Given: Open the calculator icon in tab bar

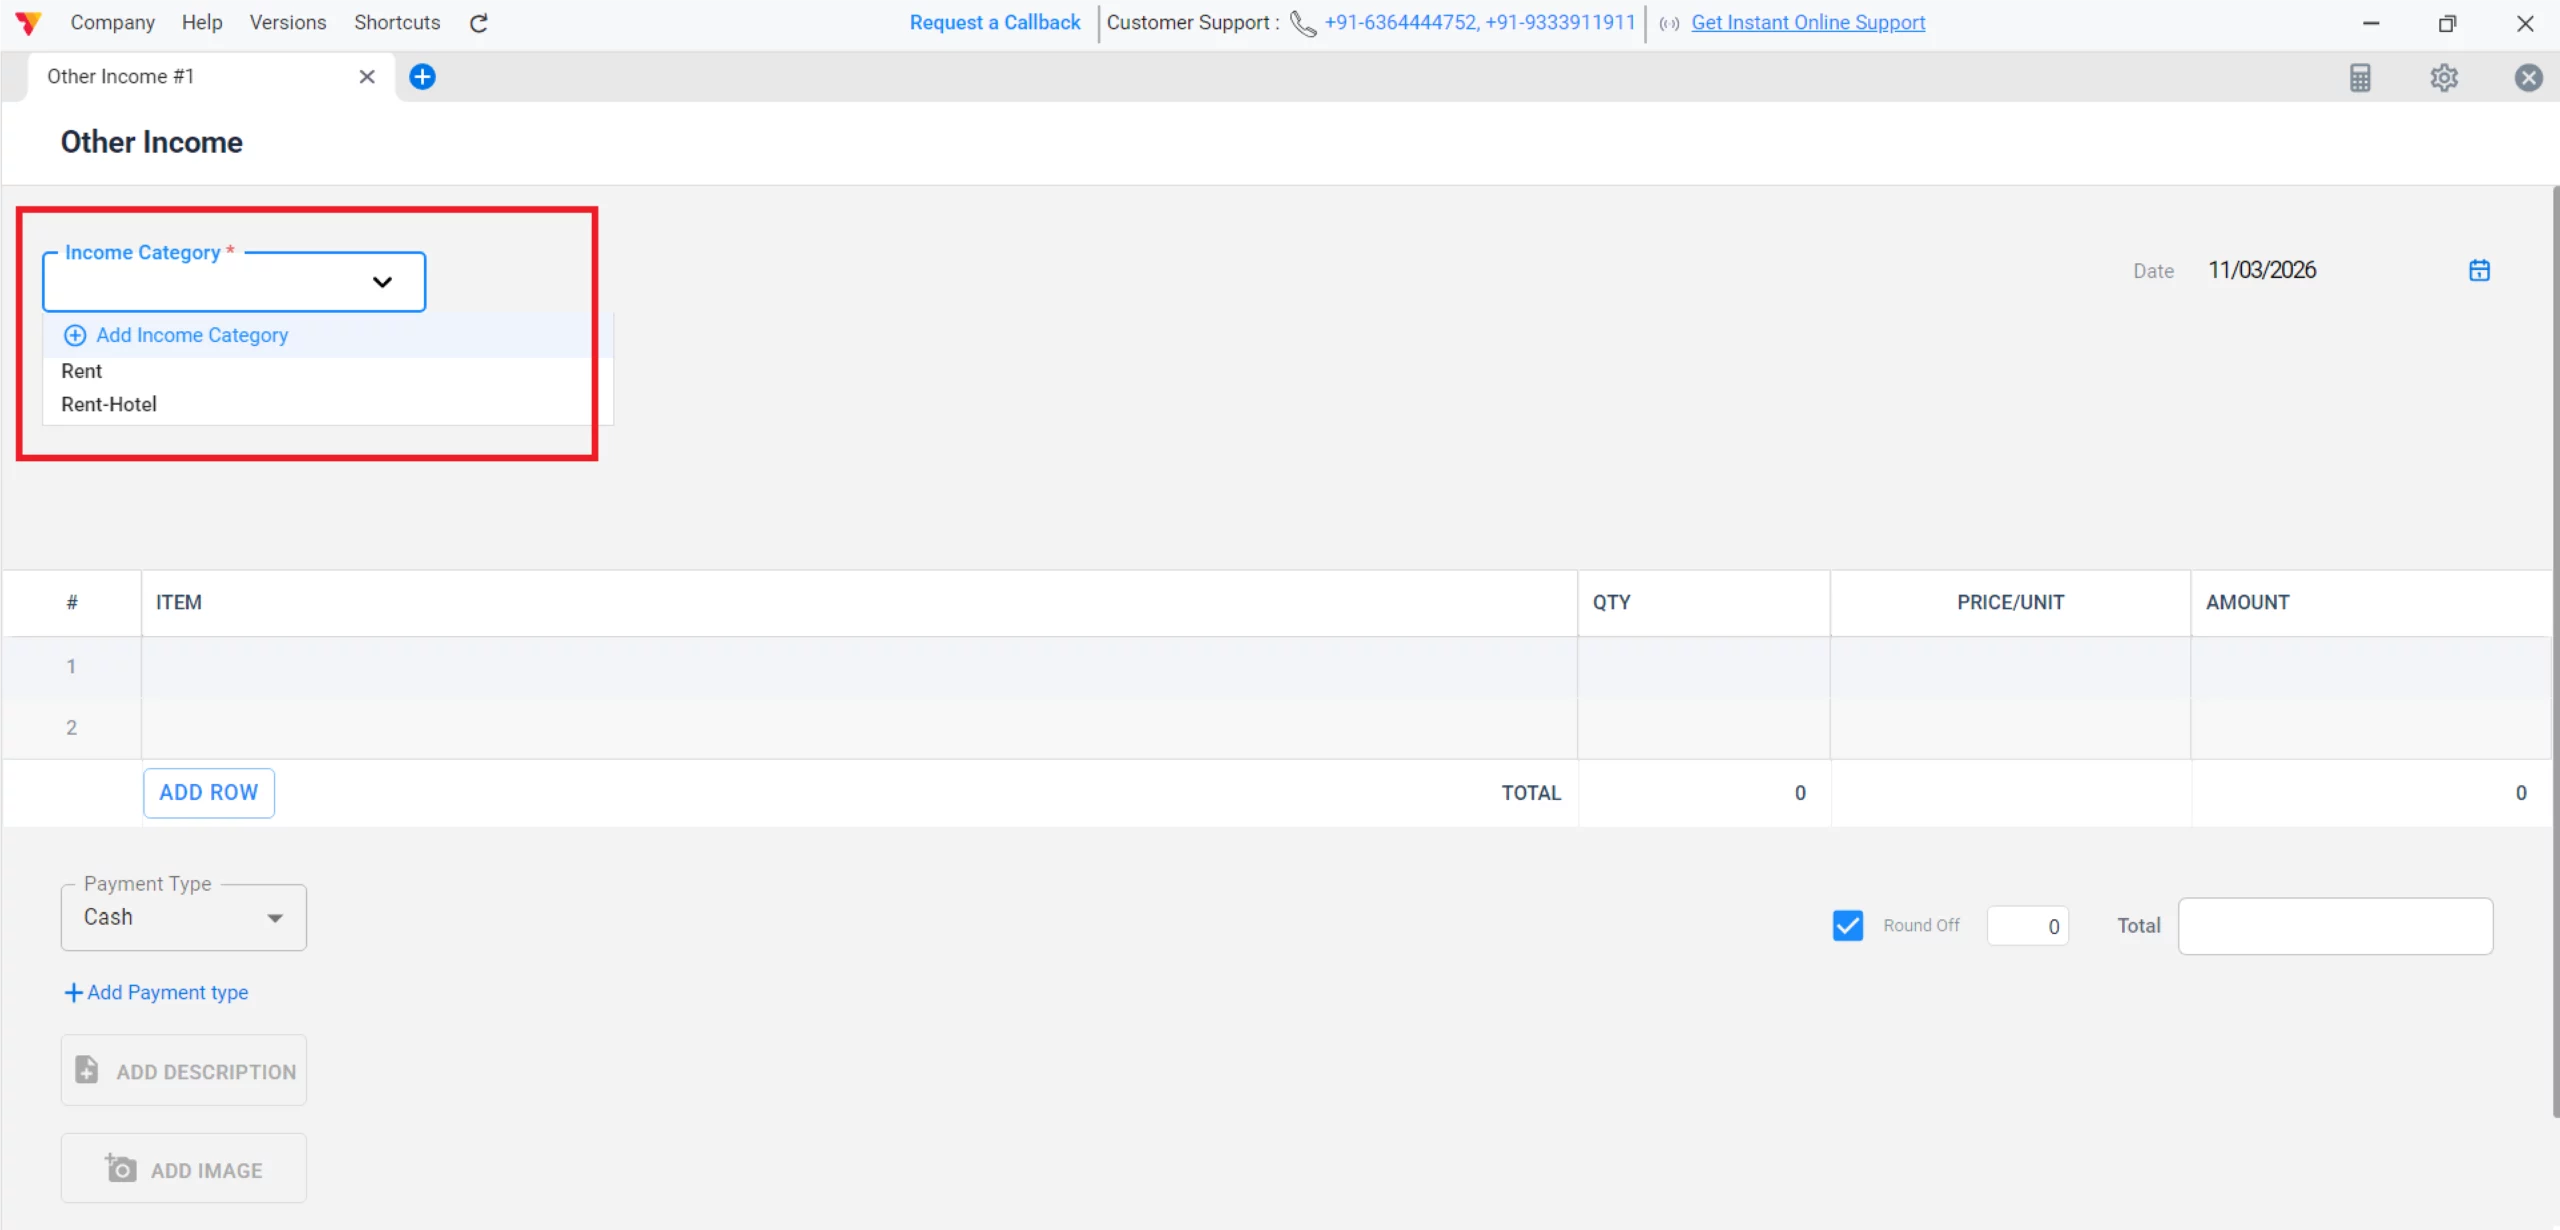Looking at the screenshot, I should (2360, 78).
